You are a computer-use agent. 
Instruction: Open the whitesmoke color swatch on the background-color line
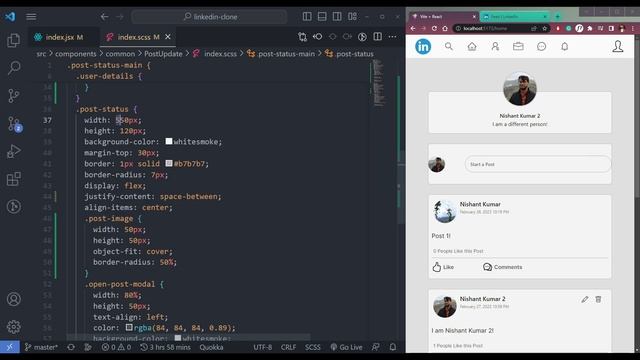point(169,141)
